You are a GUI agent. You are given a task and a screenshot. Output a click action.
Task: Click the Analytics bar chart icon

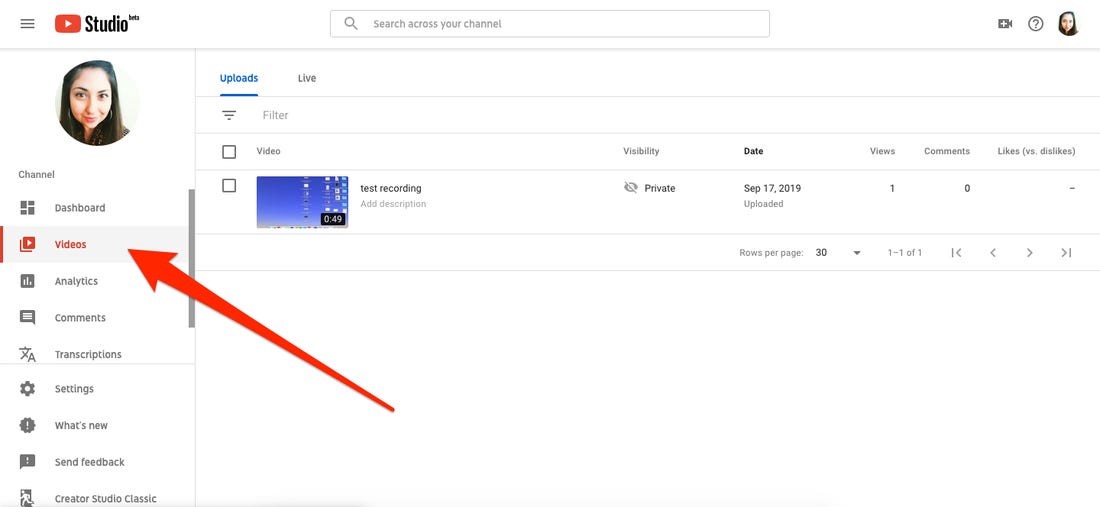click(27, 281)
